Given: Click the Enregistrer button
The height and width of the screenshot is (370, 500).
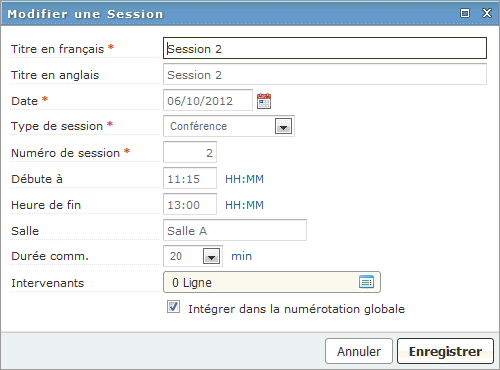Looking at the screenshot, I should 445,351.
